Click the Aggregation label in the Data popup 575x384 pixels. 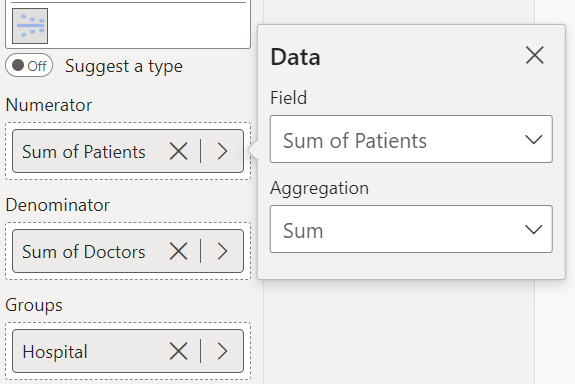click(319, 189)
